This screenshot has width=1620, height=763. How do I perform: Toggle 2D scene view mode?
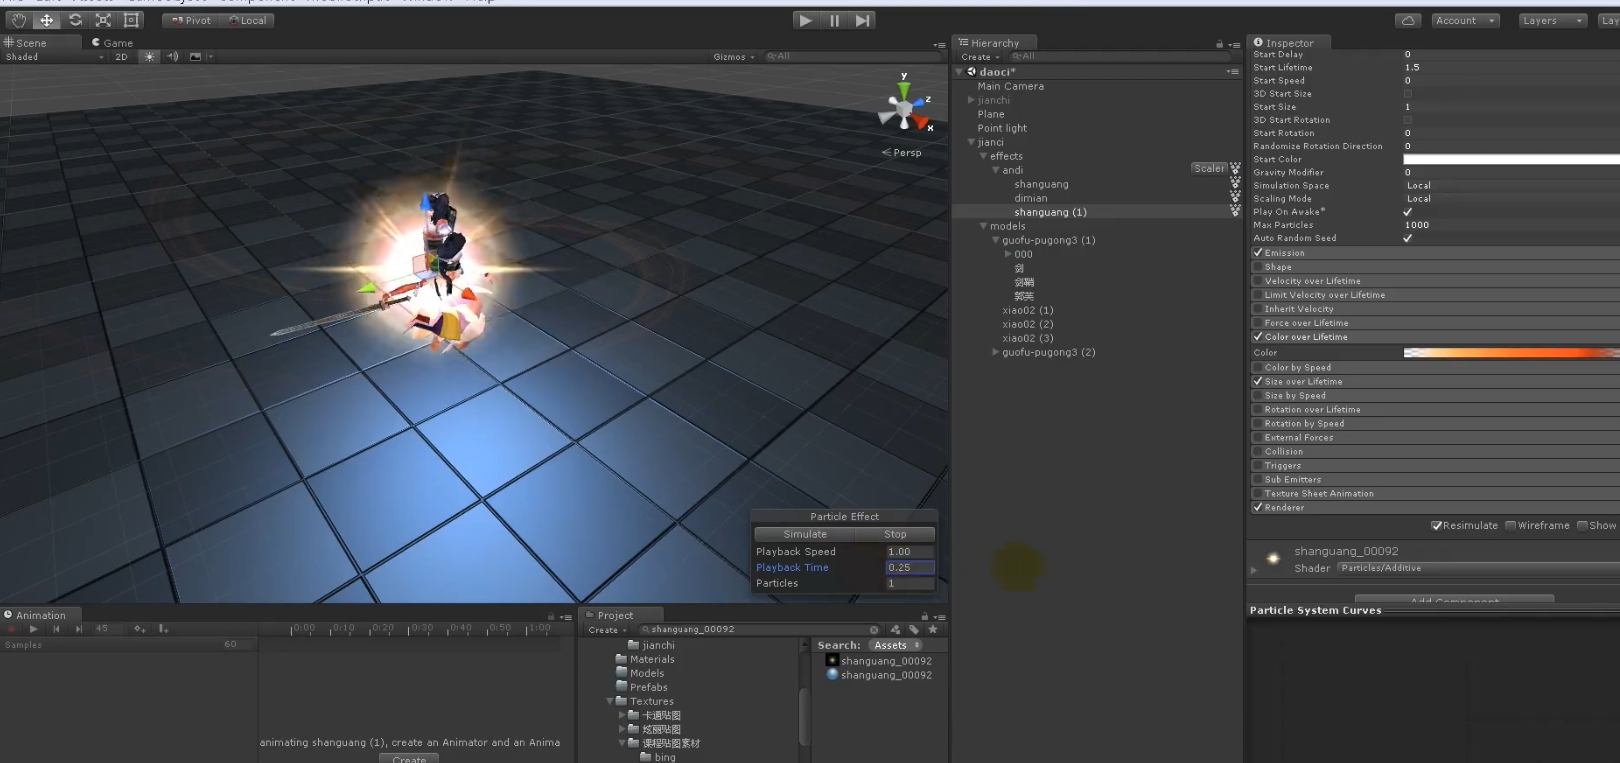coord(122,57)
